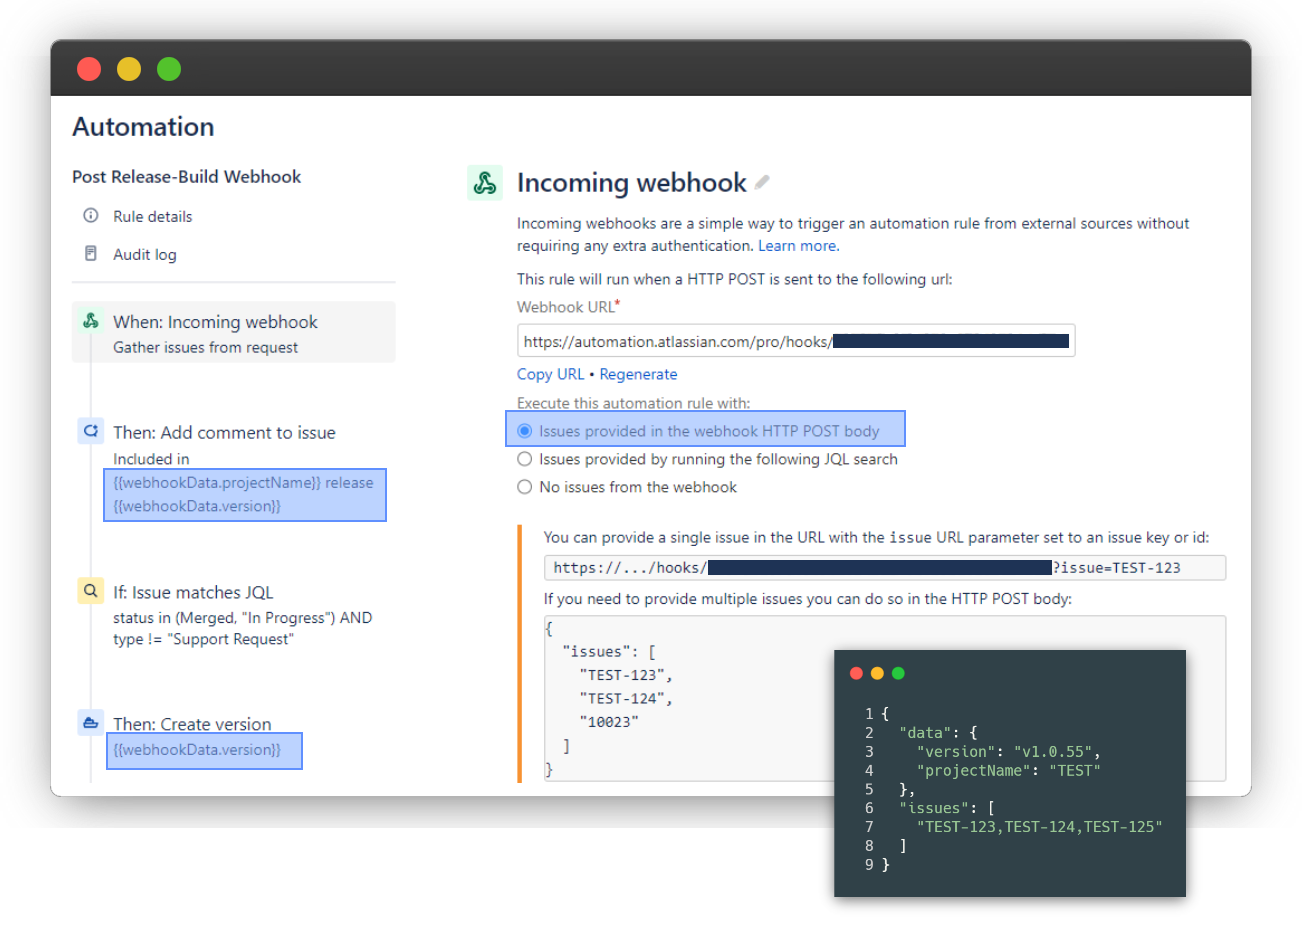Viewport: 1302px width, 945px height.
Task: Click the pencil edit icon next to Incoming webhook
Action: (x=762, y=182)
